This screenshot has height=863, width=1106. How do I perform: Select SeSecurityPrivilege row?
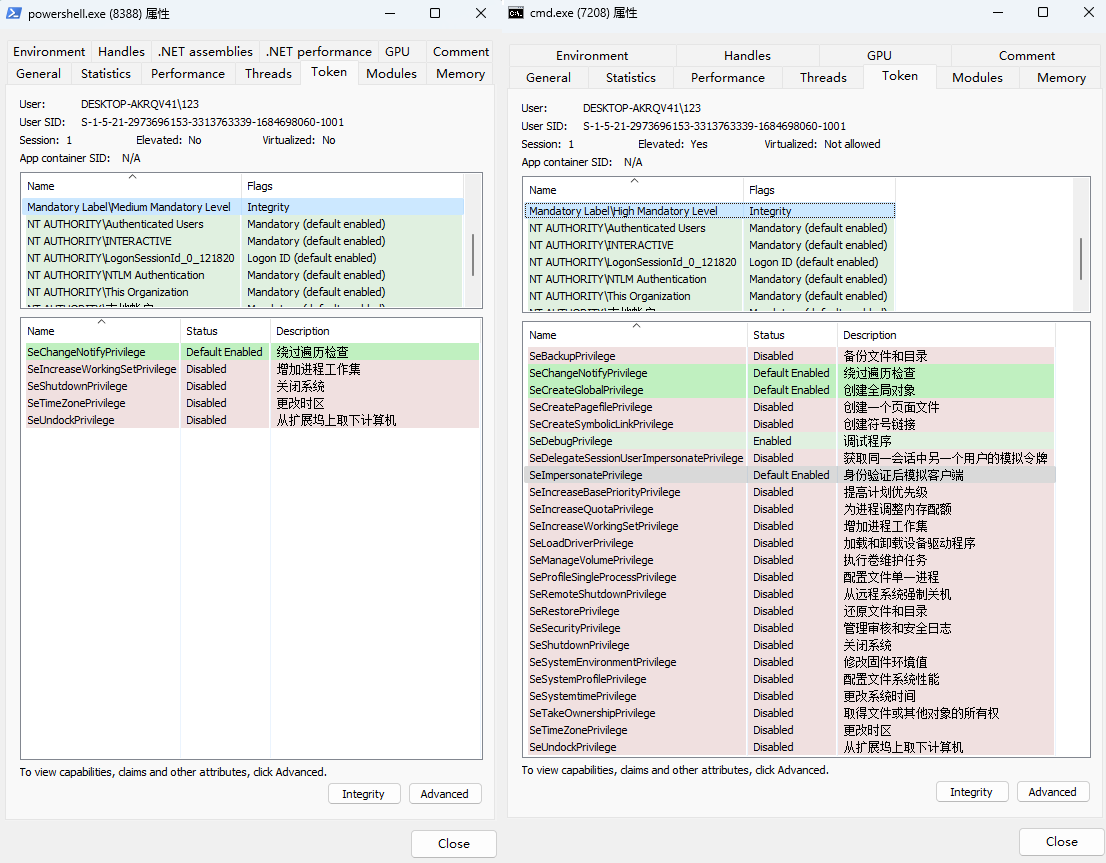(791, 628)
